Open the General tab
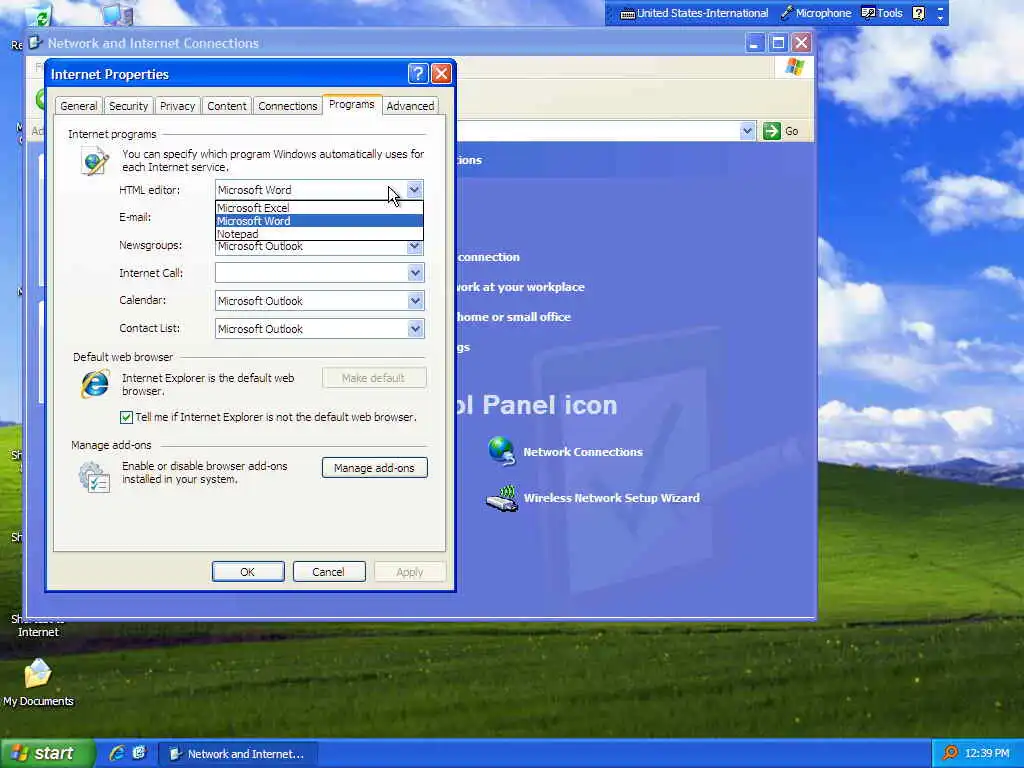This screenshot has height=768, width=1024. click(78, 106)
